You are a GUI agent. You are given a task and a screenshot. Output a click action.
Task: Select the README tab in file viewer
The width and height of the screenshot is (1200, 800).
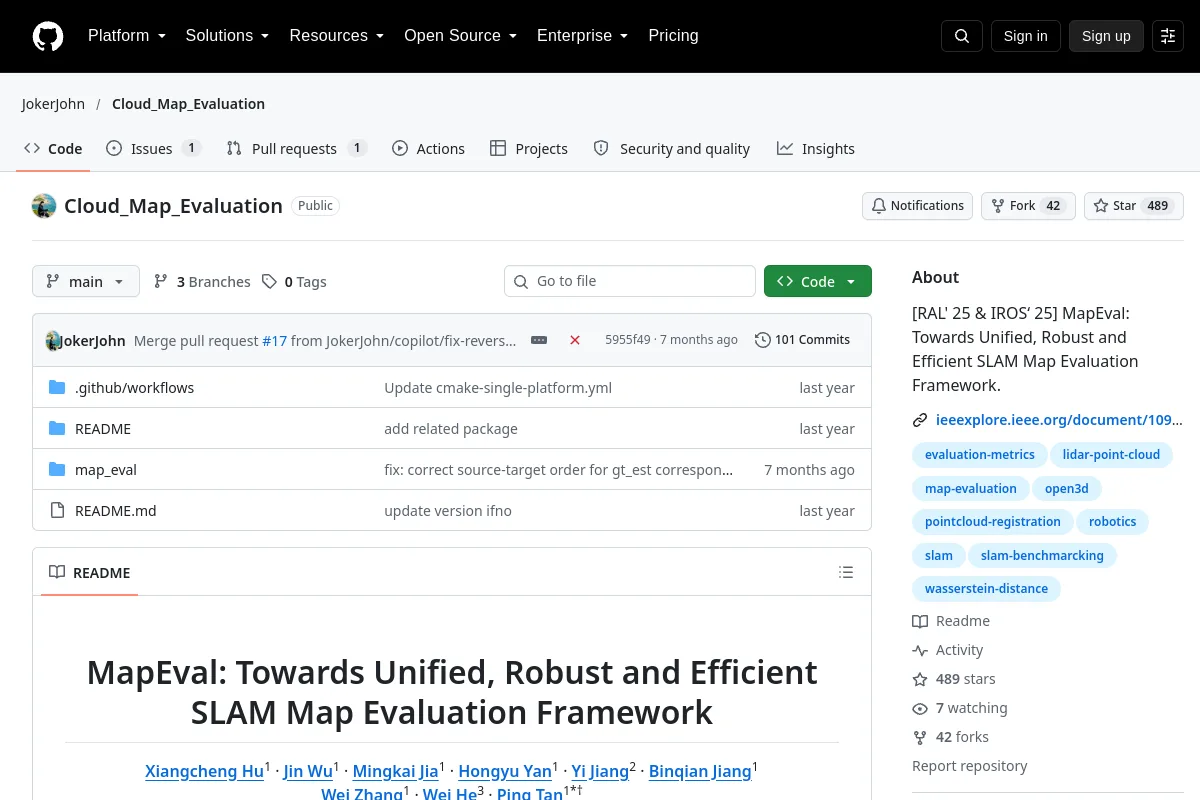click(x=90, y=573)
